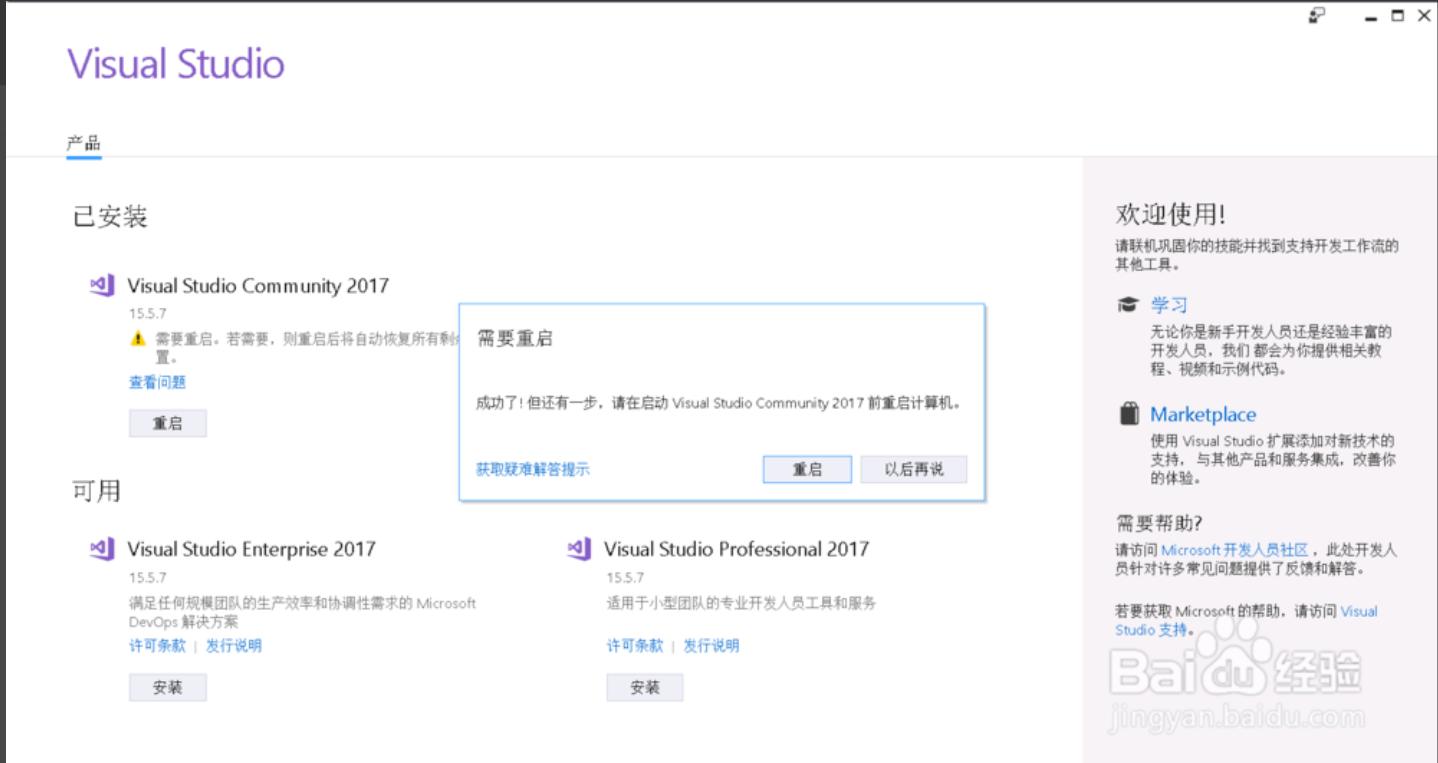The image size is (1438, 763).
Task: Click 重启 under Visual Studio Community 2017
Action: (167, 423)
